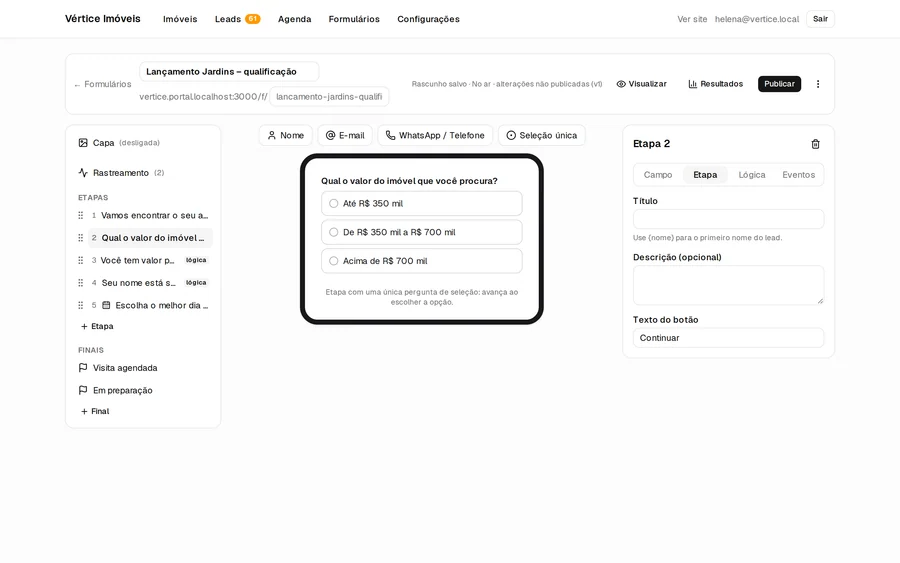Open Leads in the top navigation
This screenshot has height=563, width=900.
tap(228, 19)
